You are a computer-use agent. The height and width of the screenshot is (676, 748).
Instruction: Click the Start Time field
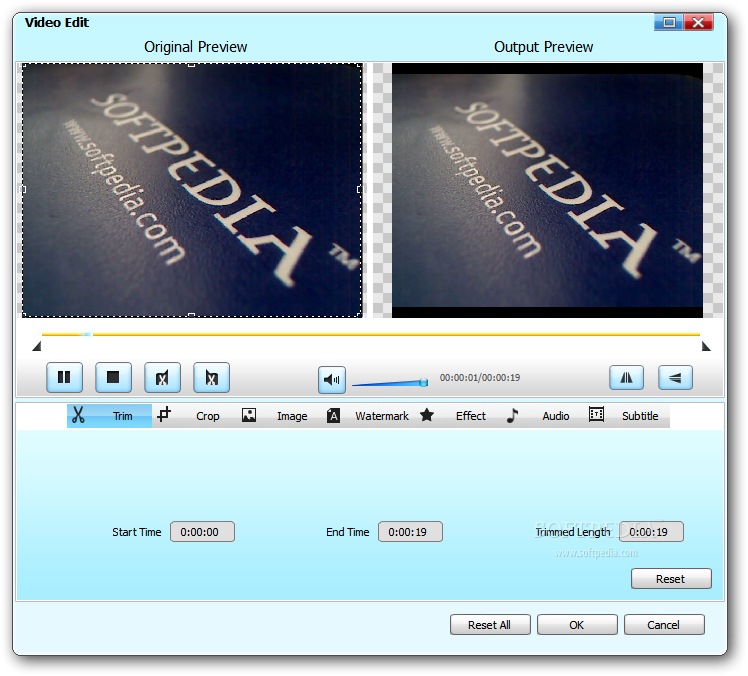pos(202,531)
